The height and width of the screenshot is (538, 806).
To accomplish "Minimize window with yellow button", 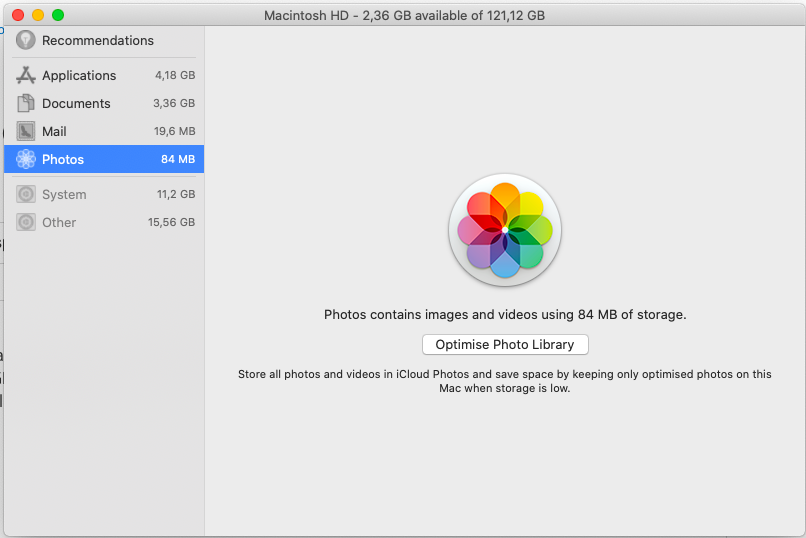I will click(38, 15).
